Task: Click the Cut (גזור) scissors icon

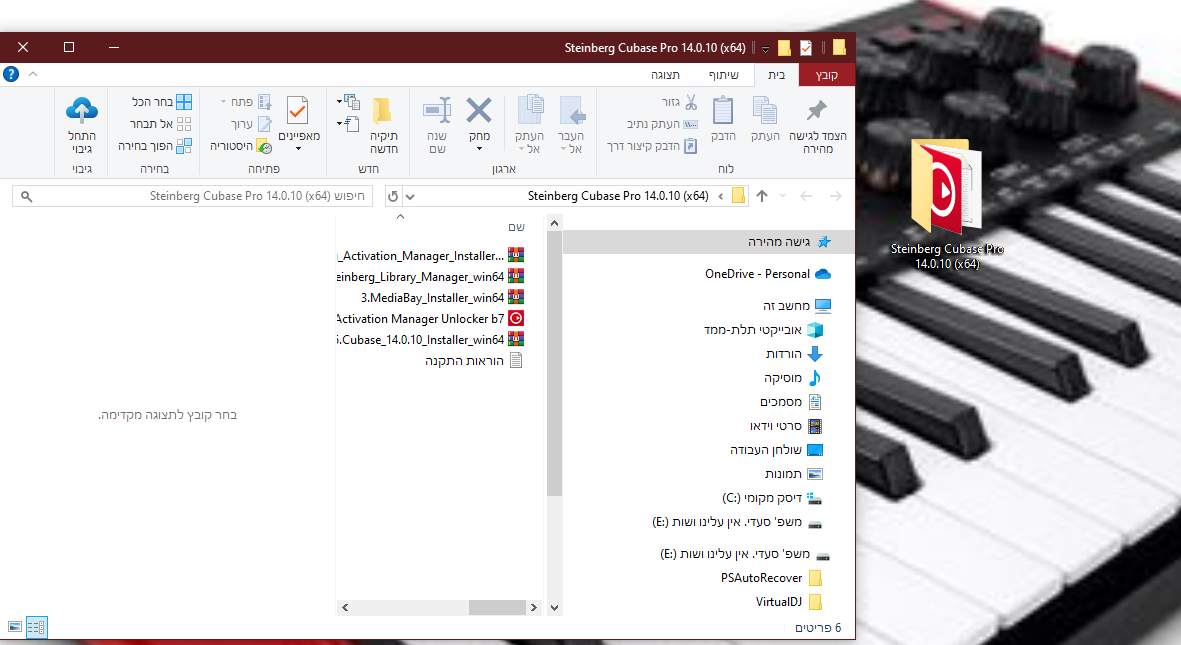Action: [690, 102]
